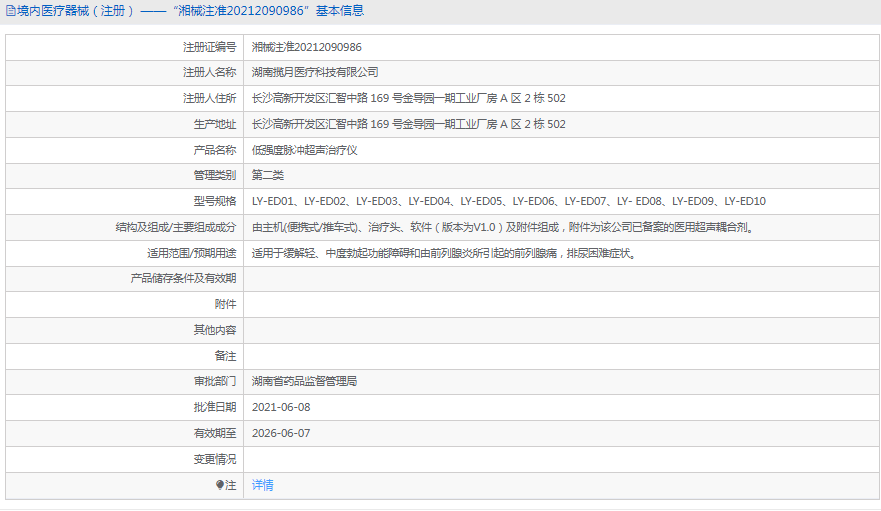Click the 审批部门 label
The image size is (881, 511).
215,381
